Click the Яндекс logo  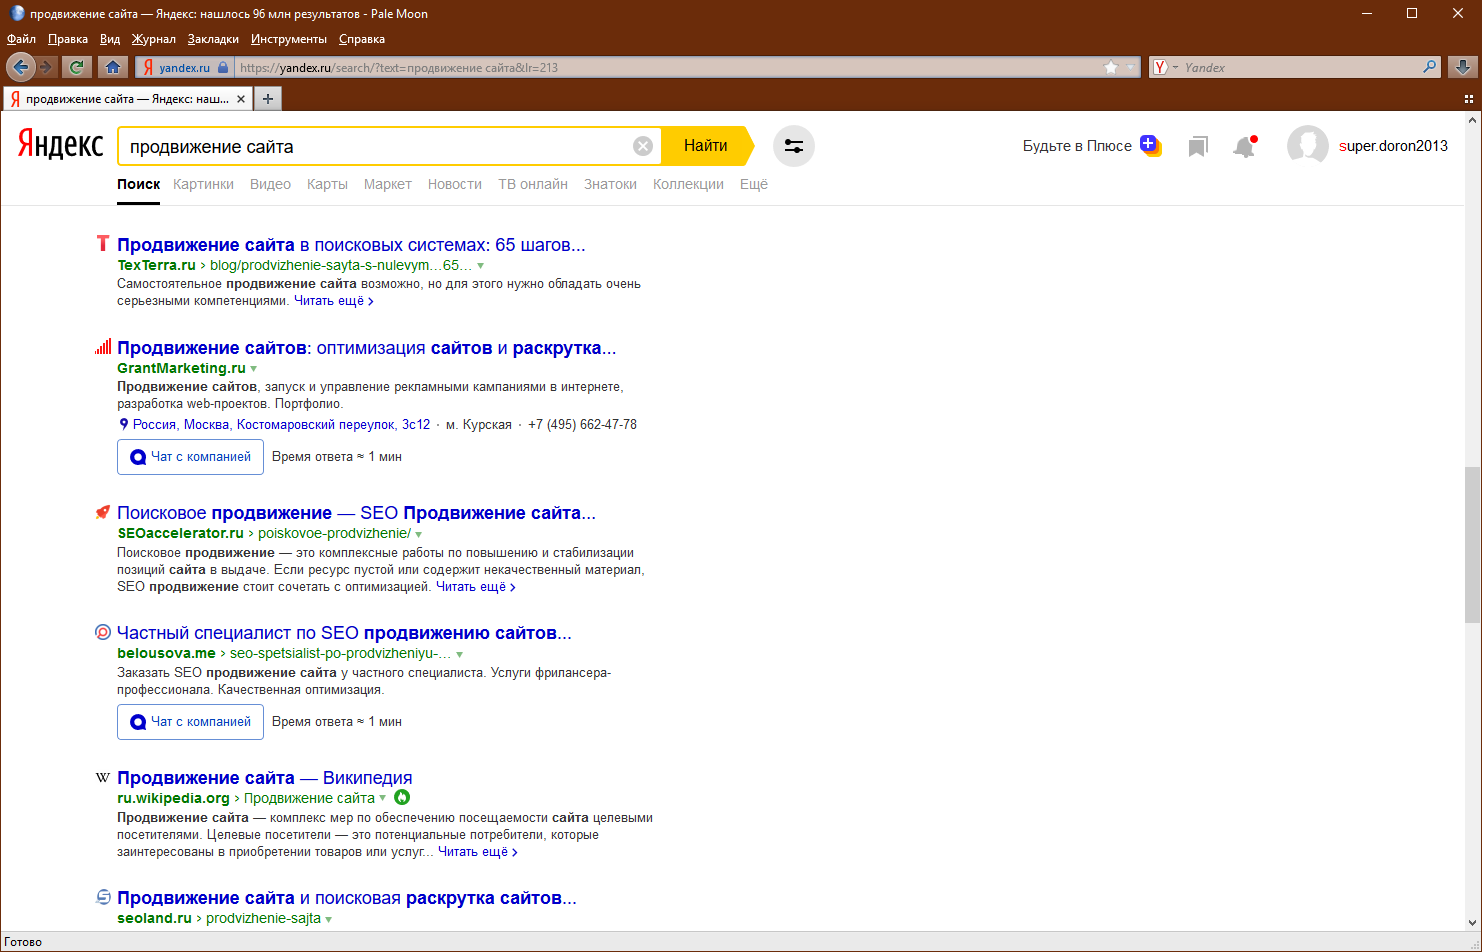point(60,146)
